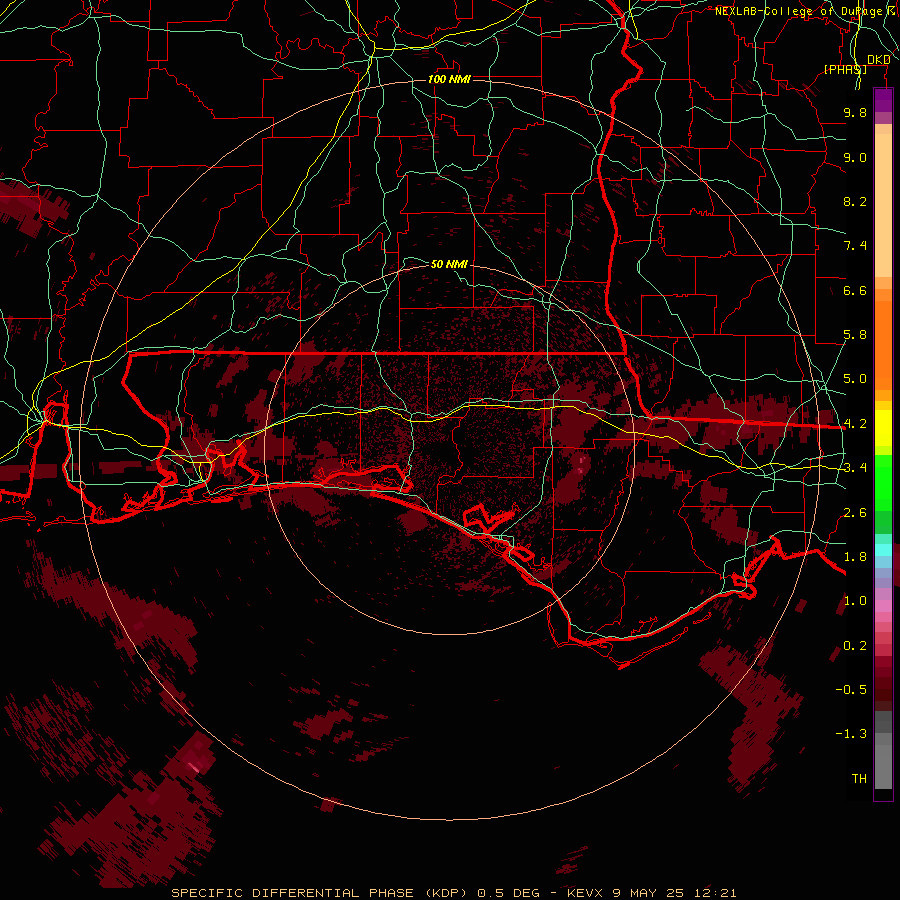Click the "DKD" label above the color scale
This screenshot has height=900, width=900.
coord(878,60)
